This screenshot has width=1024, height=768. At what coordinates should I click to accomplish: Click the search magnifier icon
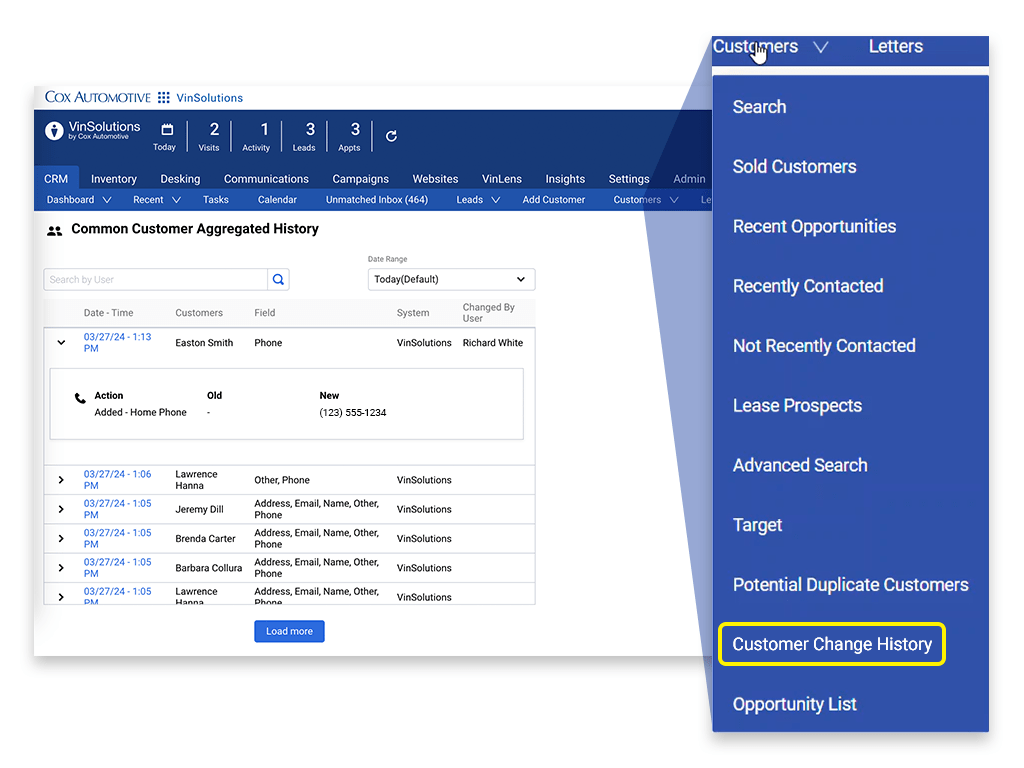click(277, 279)
